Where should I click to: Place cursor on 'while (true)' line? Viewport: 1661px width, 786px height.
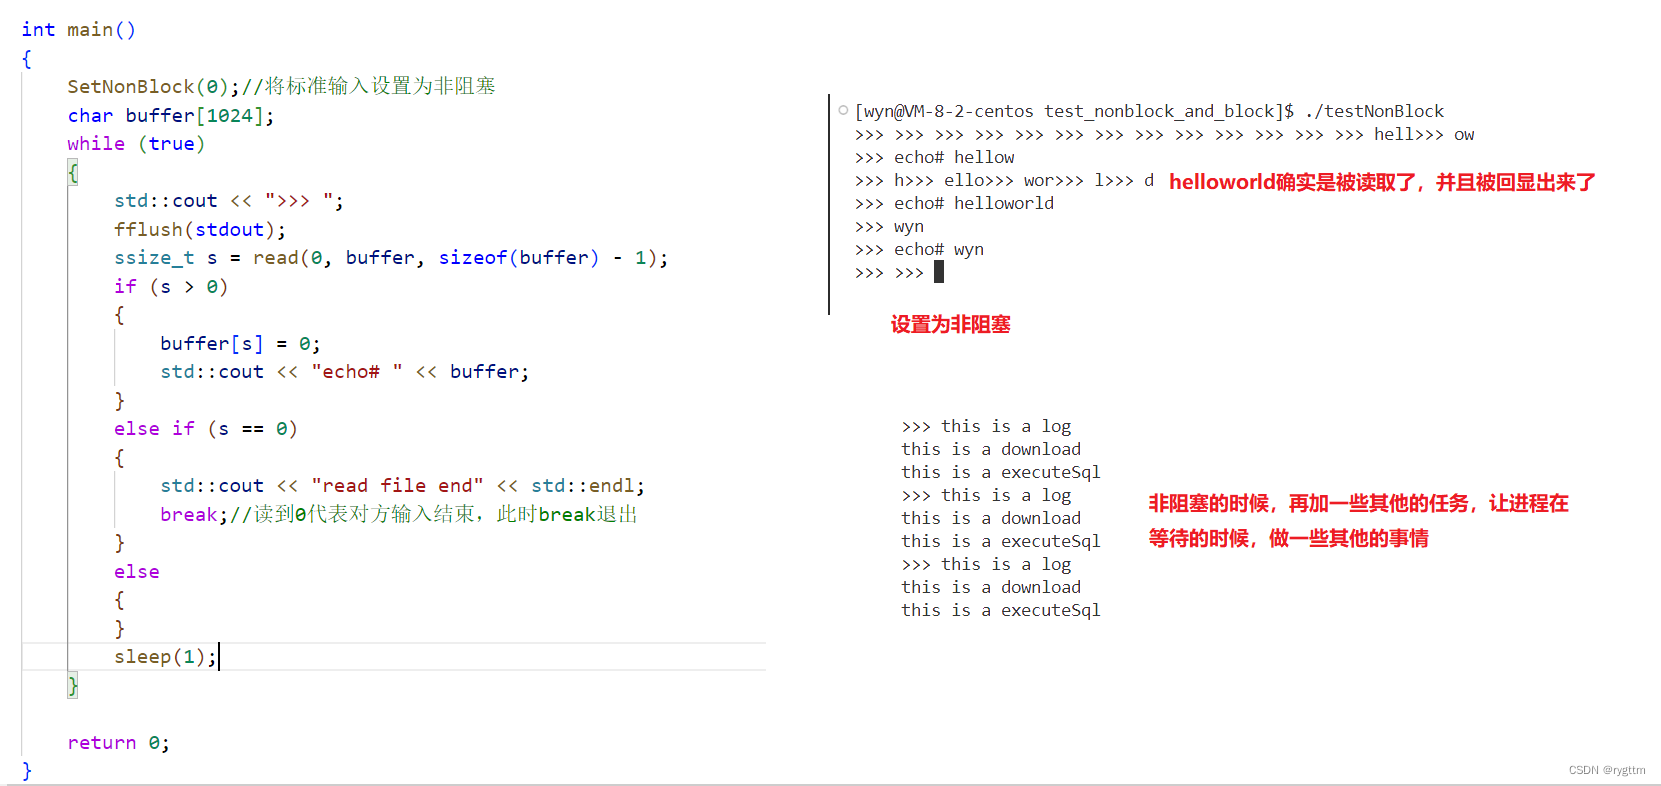tap(136, 144)
